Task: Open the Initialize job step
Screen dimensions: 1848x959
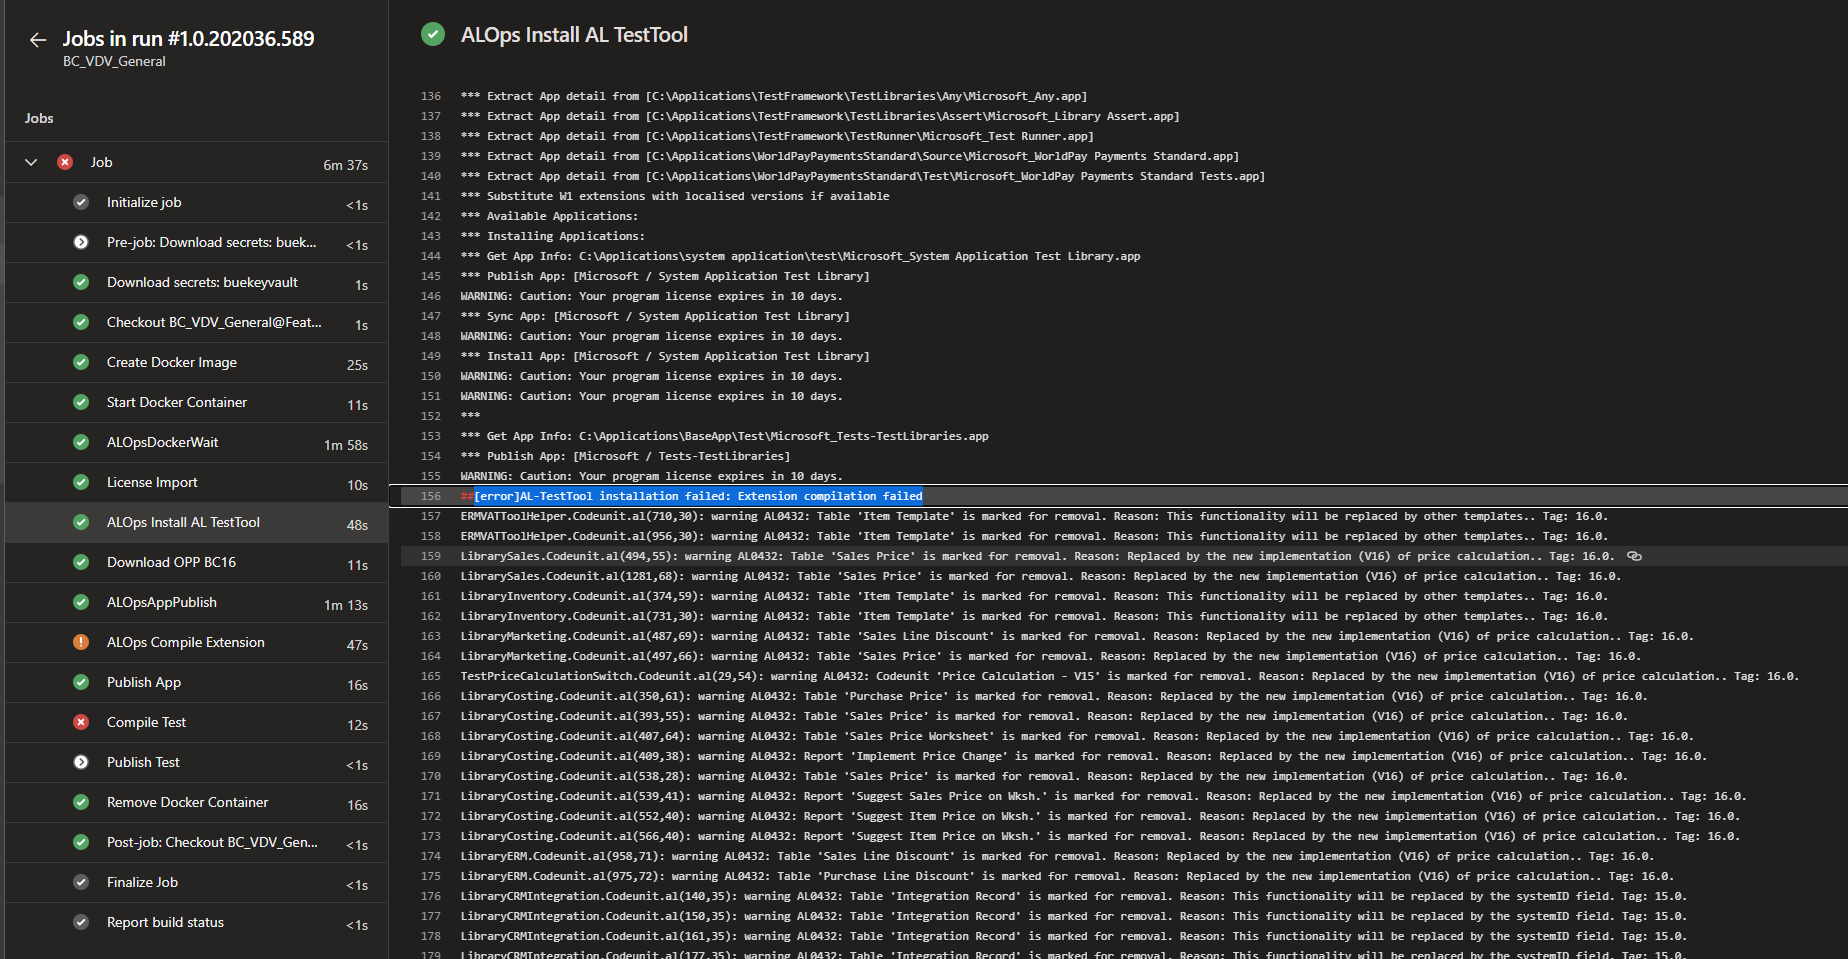Action: pos(196,202)
